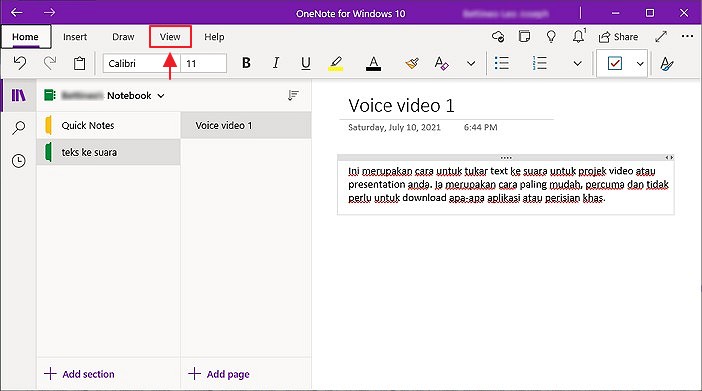The image size is (702, 391).
Task: Go forward with the right arrow
Action: tap(49, 13)
